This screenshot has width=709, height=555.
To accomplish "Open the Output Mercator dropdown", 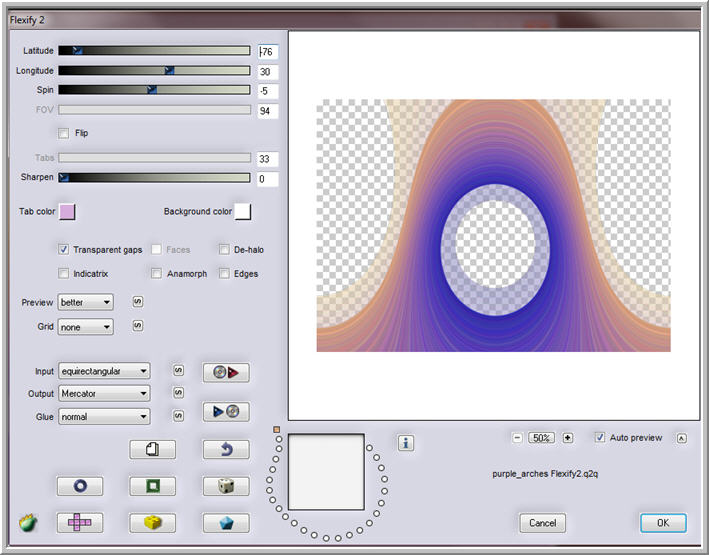I will coord(104,394).
